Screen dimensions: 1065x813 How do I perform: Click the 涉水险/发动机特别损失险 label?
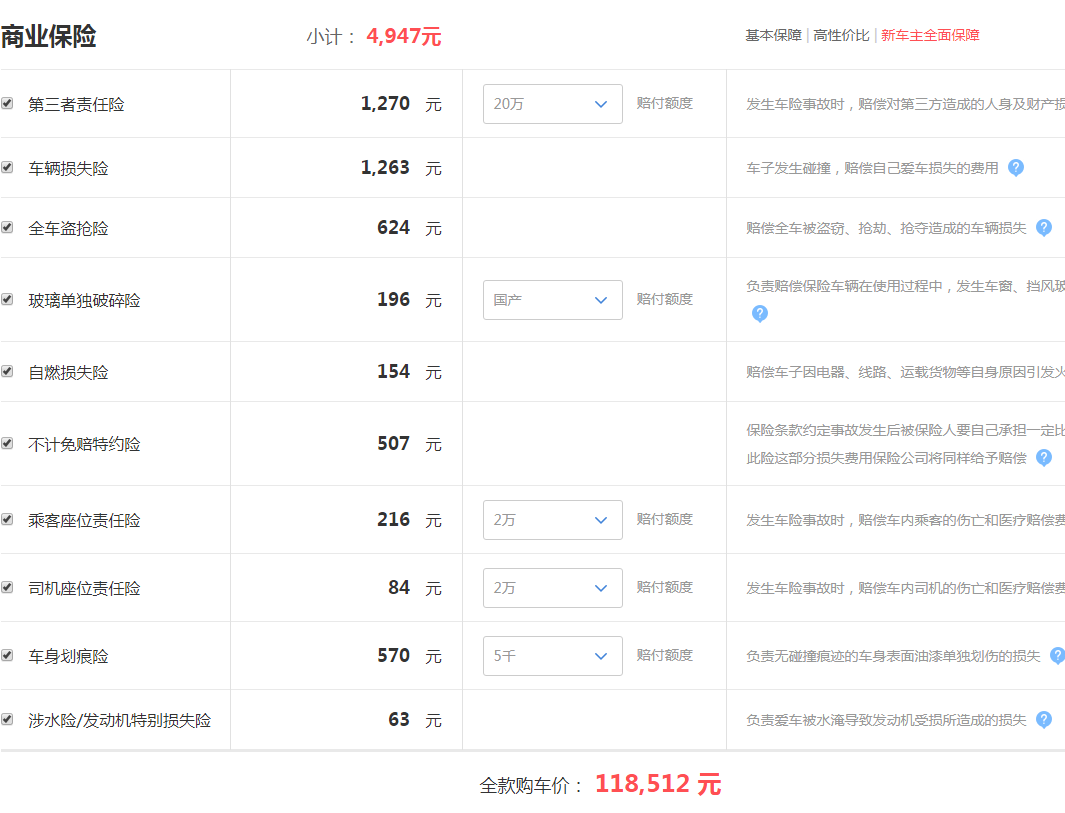120,720
